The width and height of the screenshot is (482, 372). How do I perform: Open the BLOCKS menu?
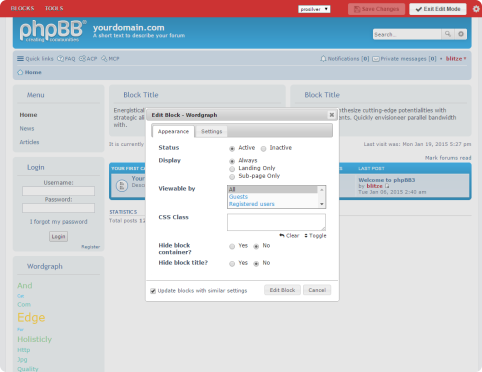coord(22,8)
